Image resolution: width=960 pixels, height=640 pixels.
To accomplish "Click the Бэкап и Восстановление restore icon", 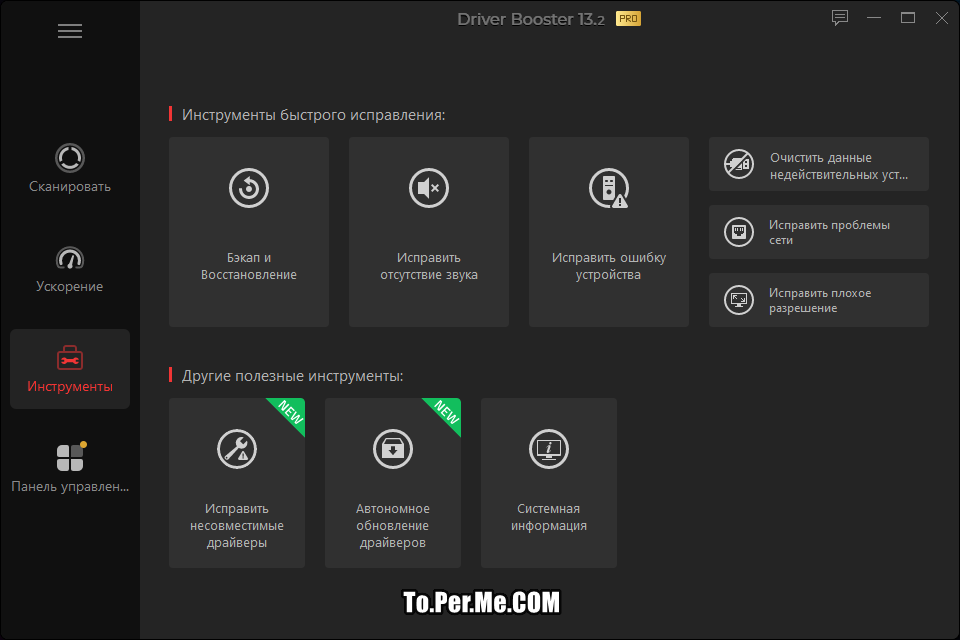I will click(x=248, y=188).
